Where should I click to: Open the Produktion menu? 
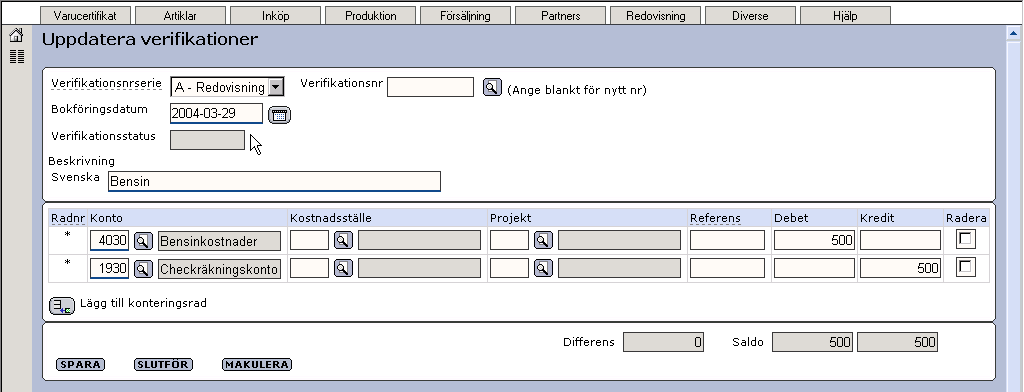(370, 16)
